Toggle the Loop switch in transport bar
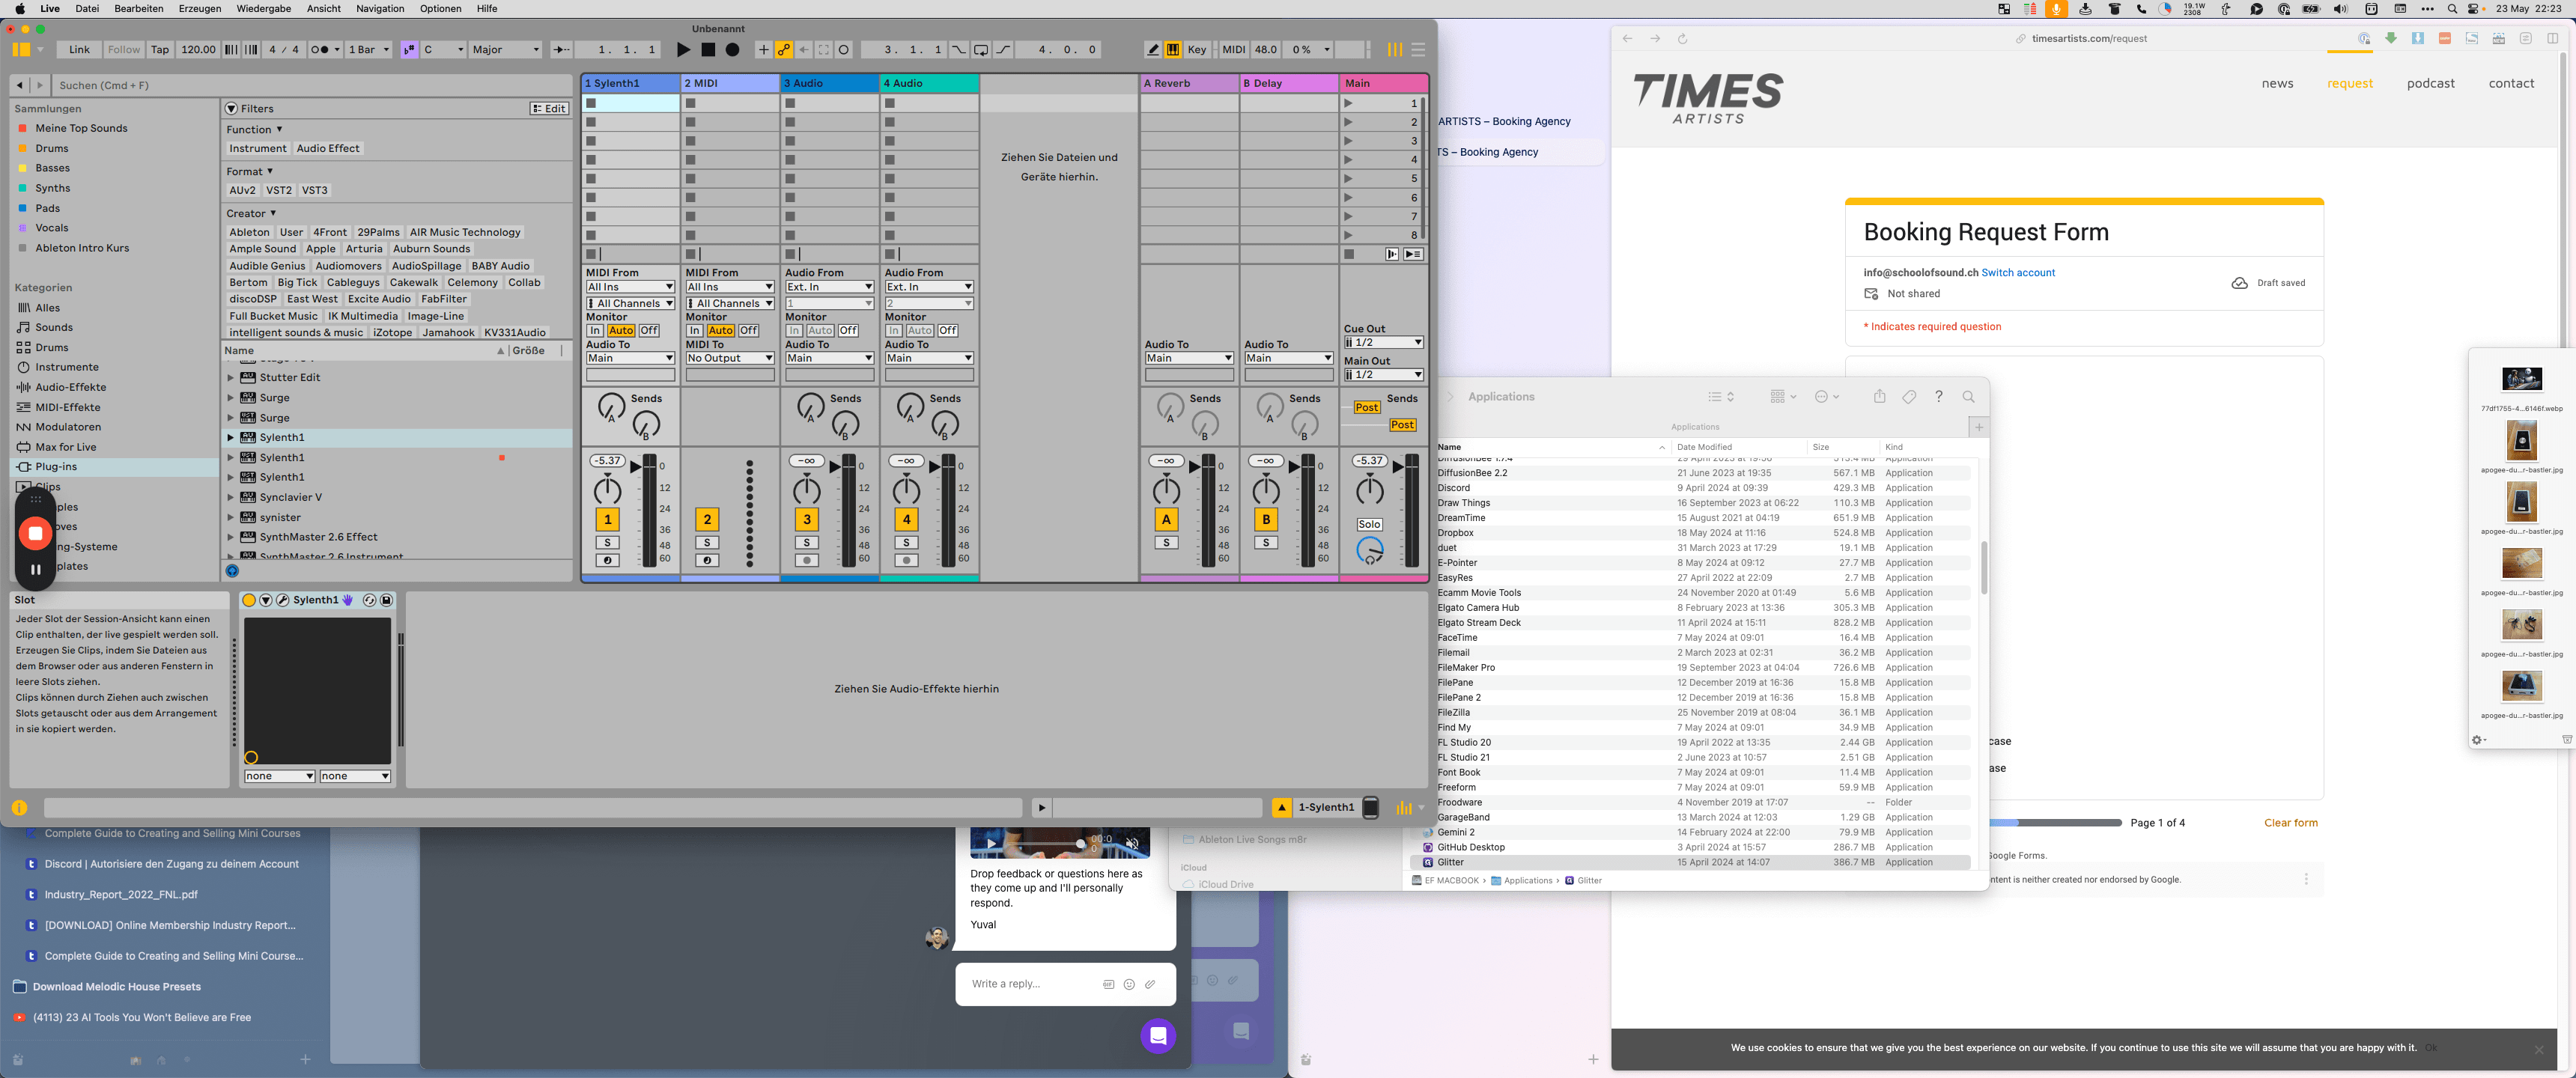The width and height of the screenshot is (2576, 1078). tap(981, 49)
